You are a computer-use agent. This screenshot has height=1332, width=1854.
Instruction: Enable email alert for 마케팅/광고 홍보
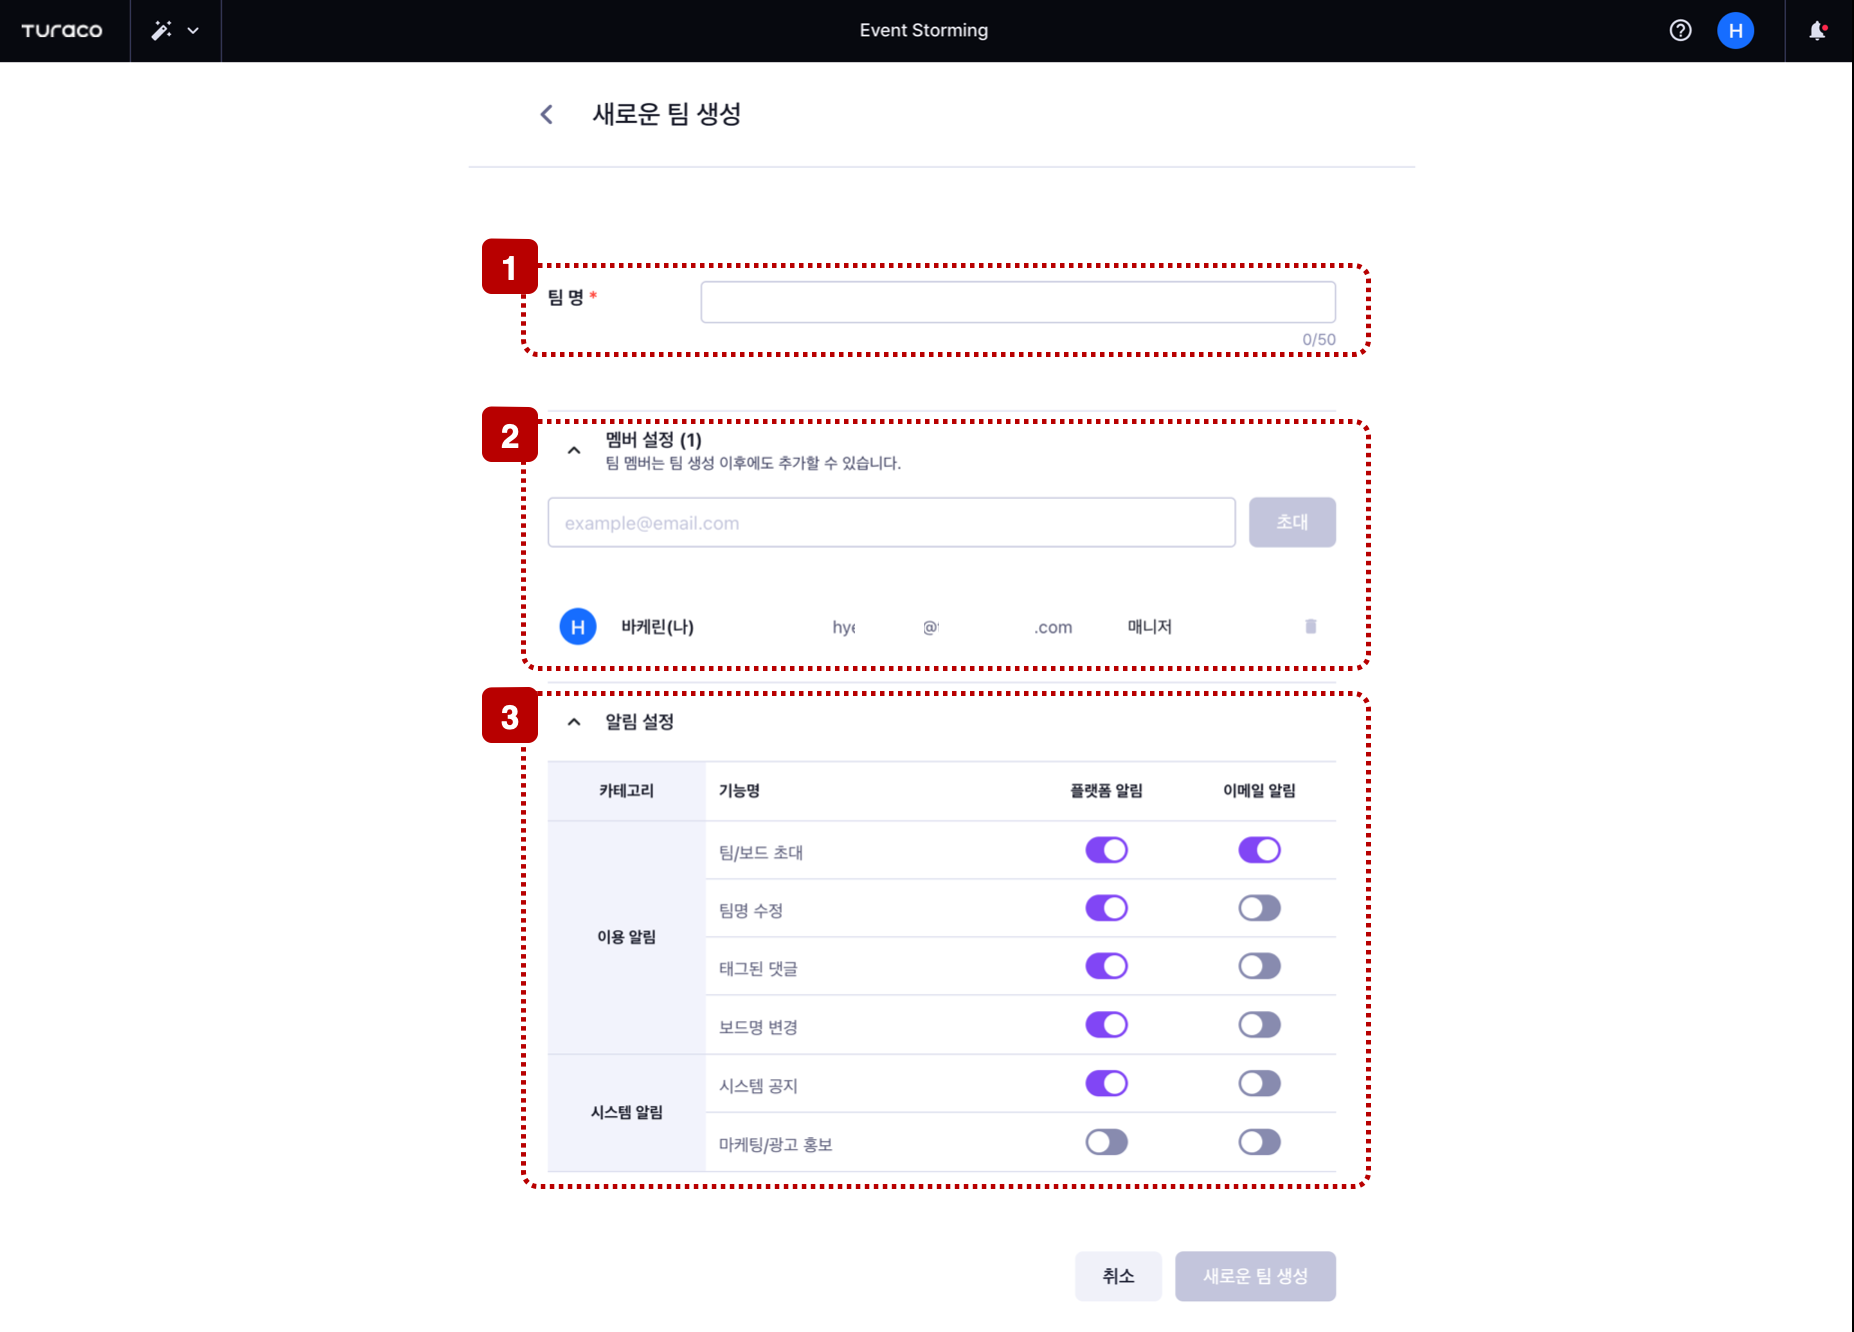tap(1259, 1142)
